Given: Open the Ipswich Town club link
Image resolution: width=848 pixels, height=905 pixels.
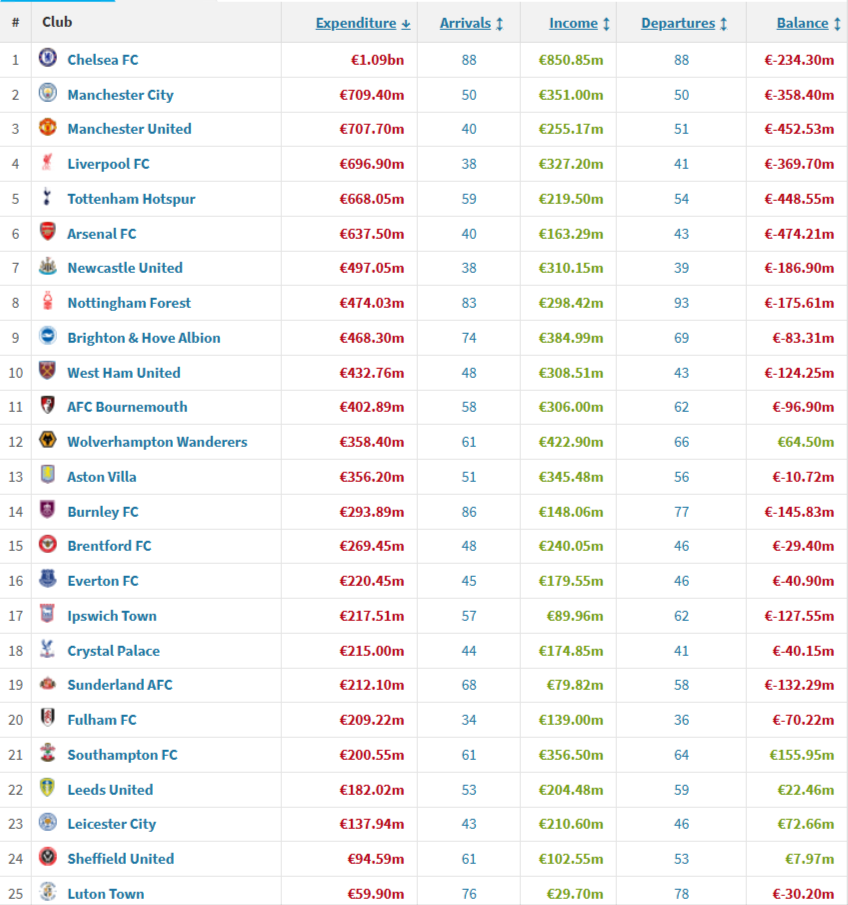Looking at the screenshot, I should pyautogui.click(x=112, y=616).
